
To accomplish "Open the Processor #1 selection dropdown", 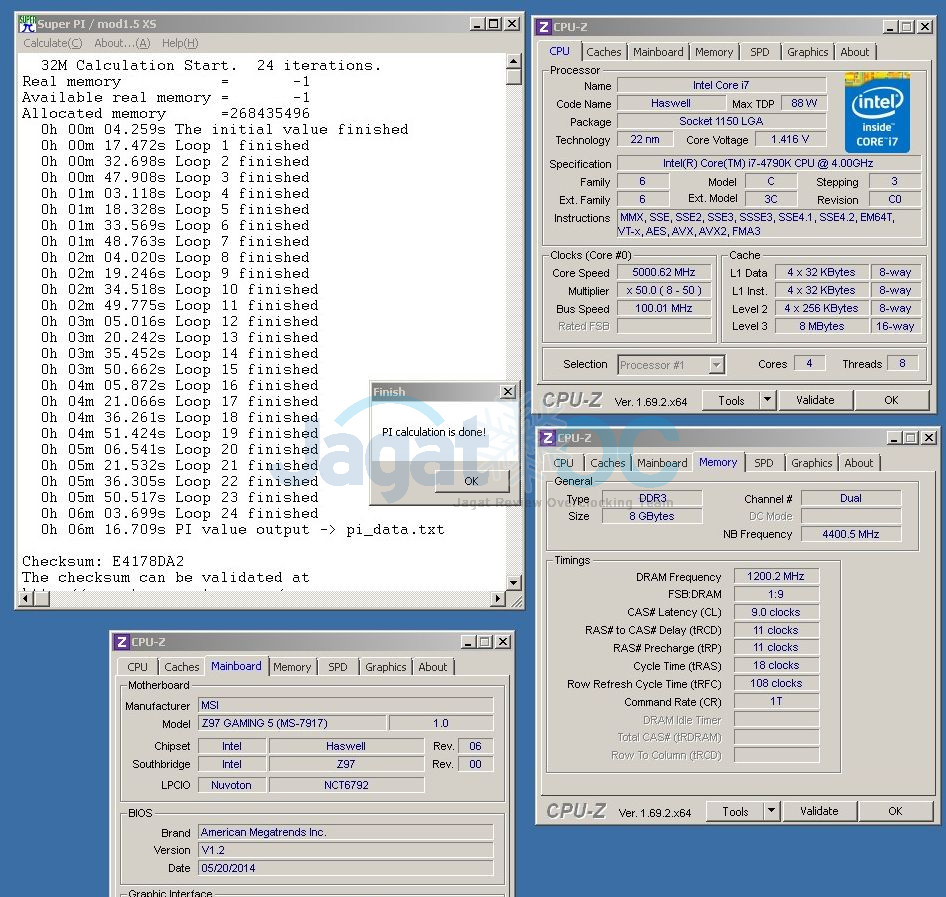I will 716,365.
